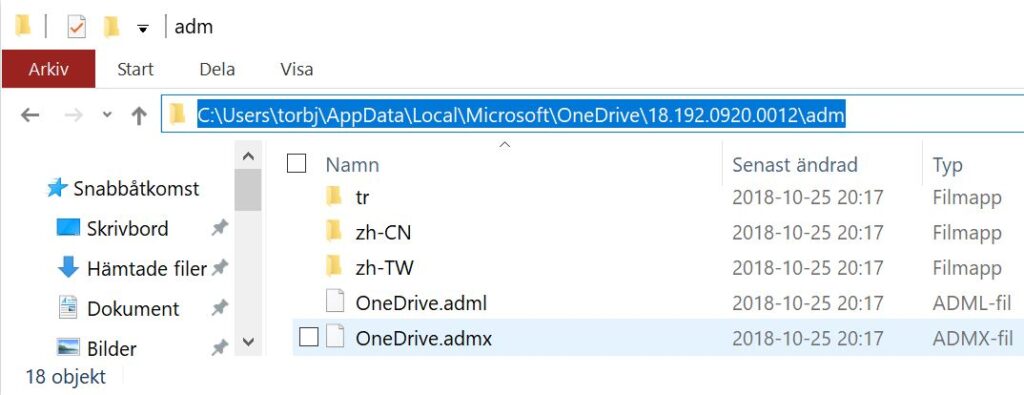1024x395 pixels.
Task: Open Snabbåtkomst star icon in navigation pane
Action: coord(57,189)
